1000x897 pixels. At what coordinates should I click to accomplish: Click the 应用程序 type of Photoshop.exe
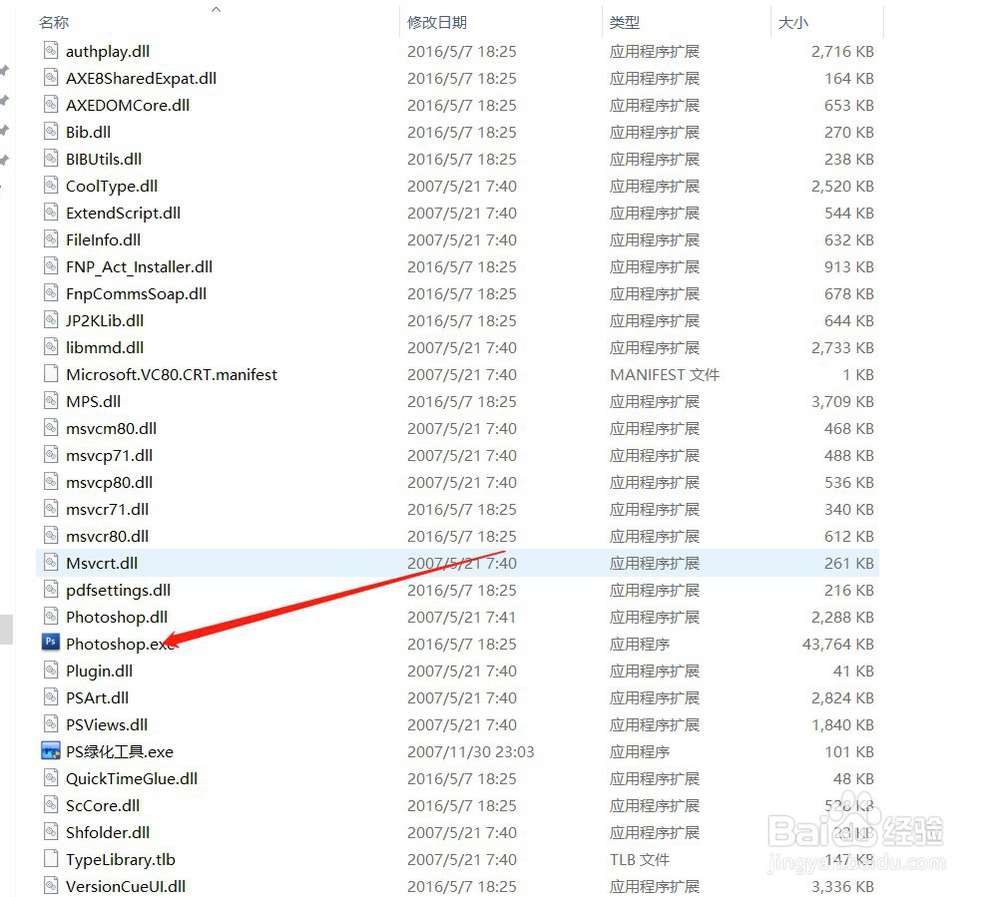point(640,644)
